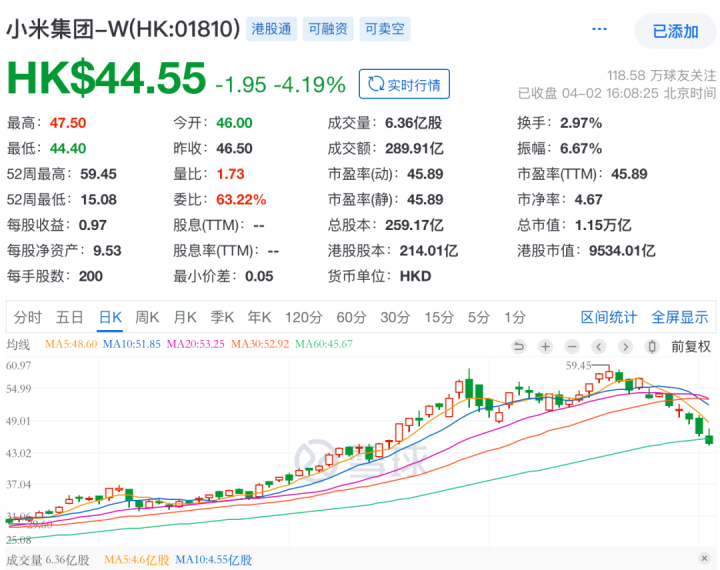Viewport: 720px width, 570px height.
Task: Switch to the 分时 chart tab
Action: point(28,317)
